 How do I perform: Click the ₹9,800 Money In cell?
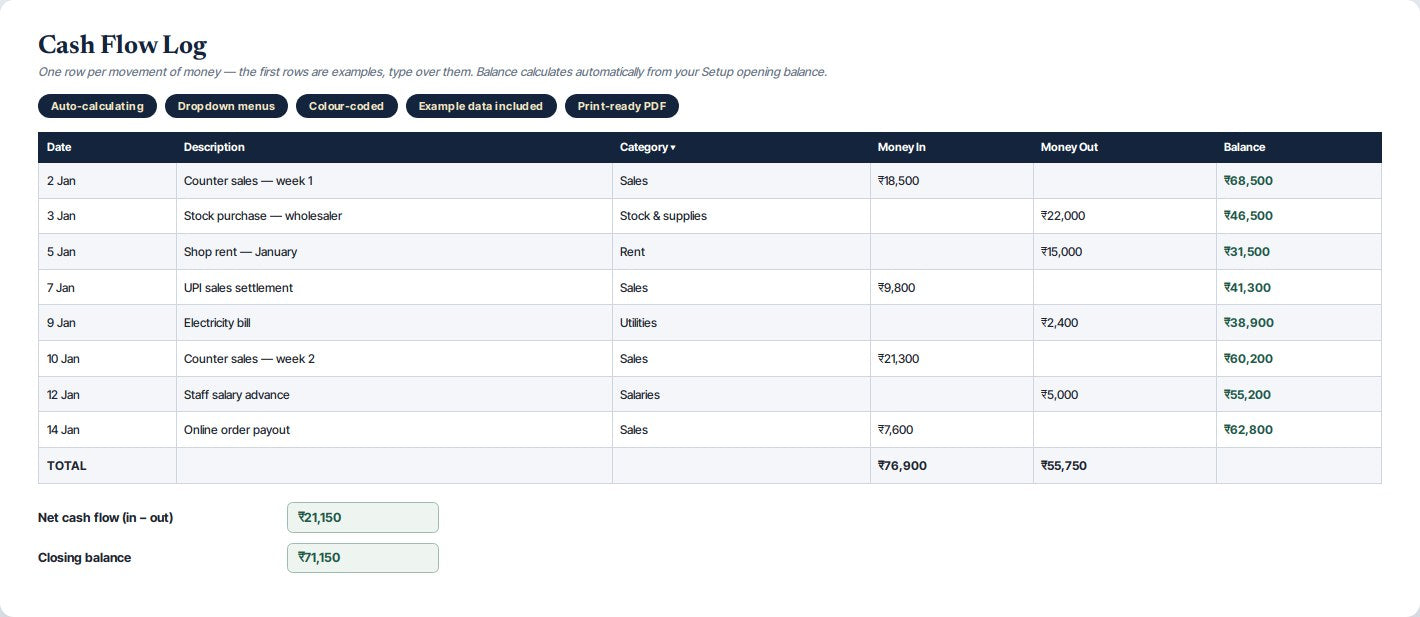(x=951, y=288)
